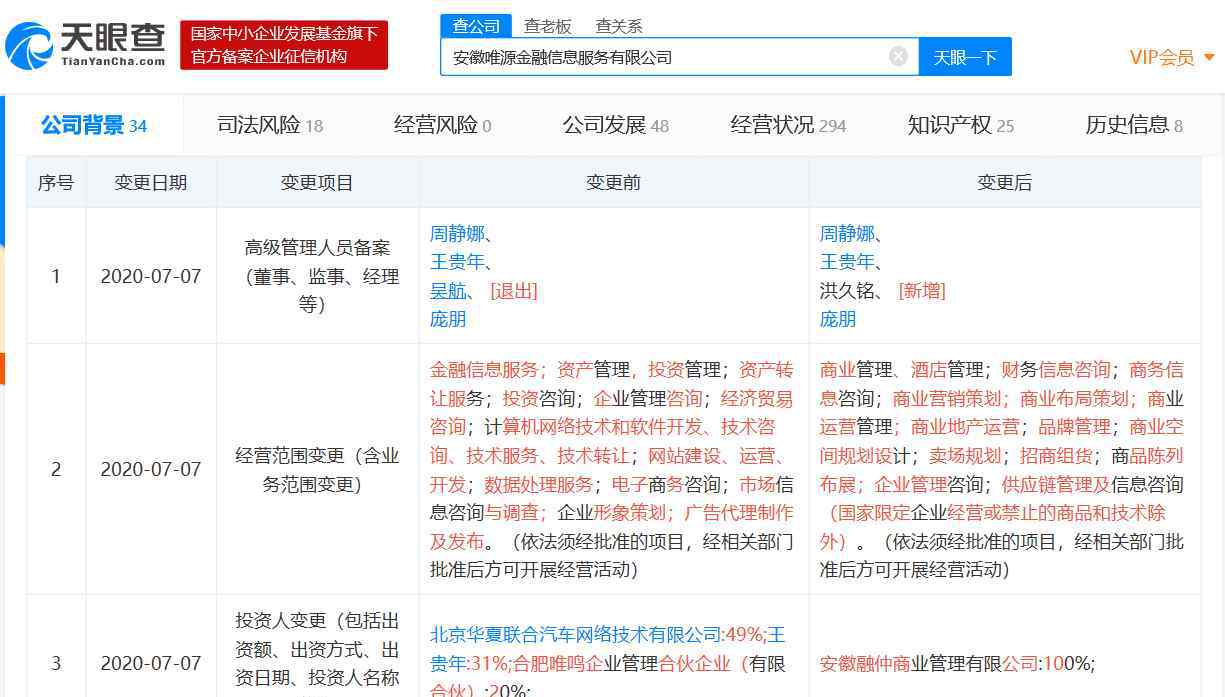Switch to the 查关系 search tab

[x=619, y=26]
